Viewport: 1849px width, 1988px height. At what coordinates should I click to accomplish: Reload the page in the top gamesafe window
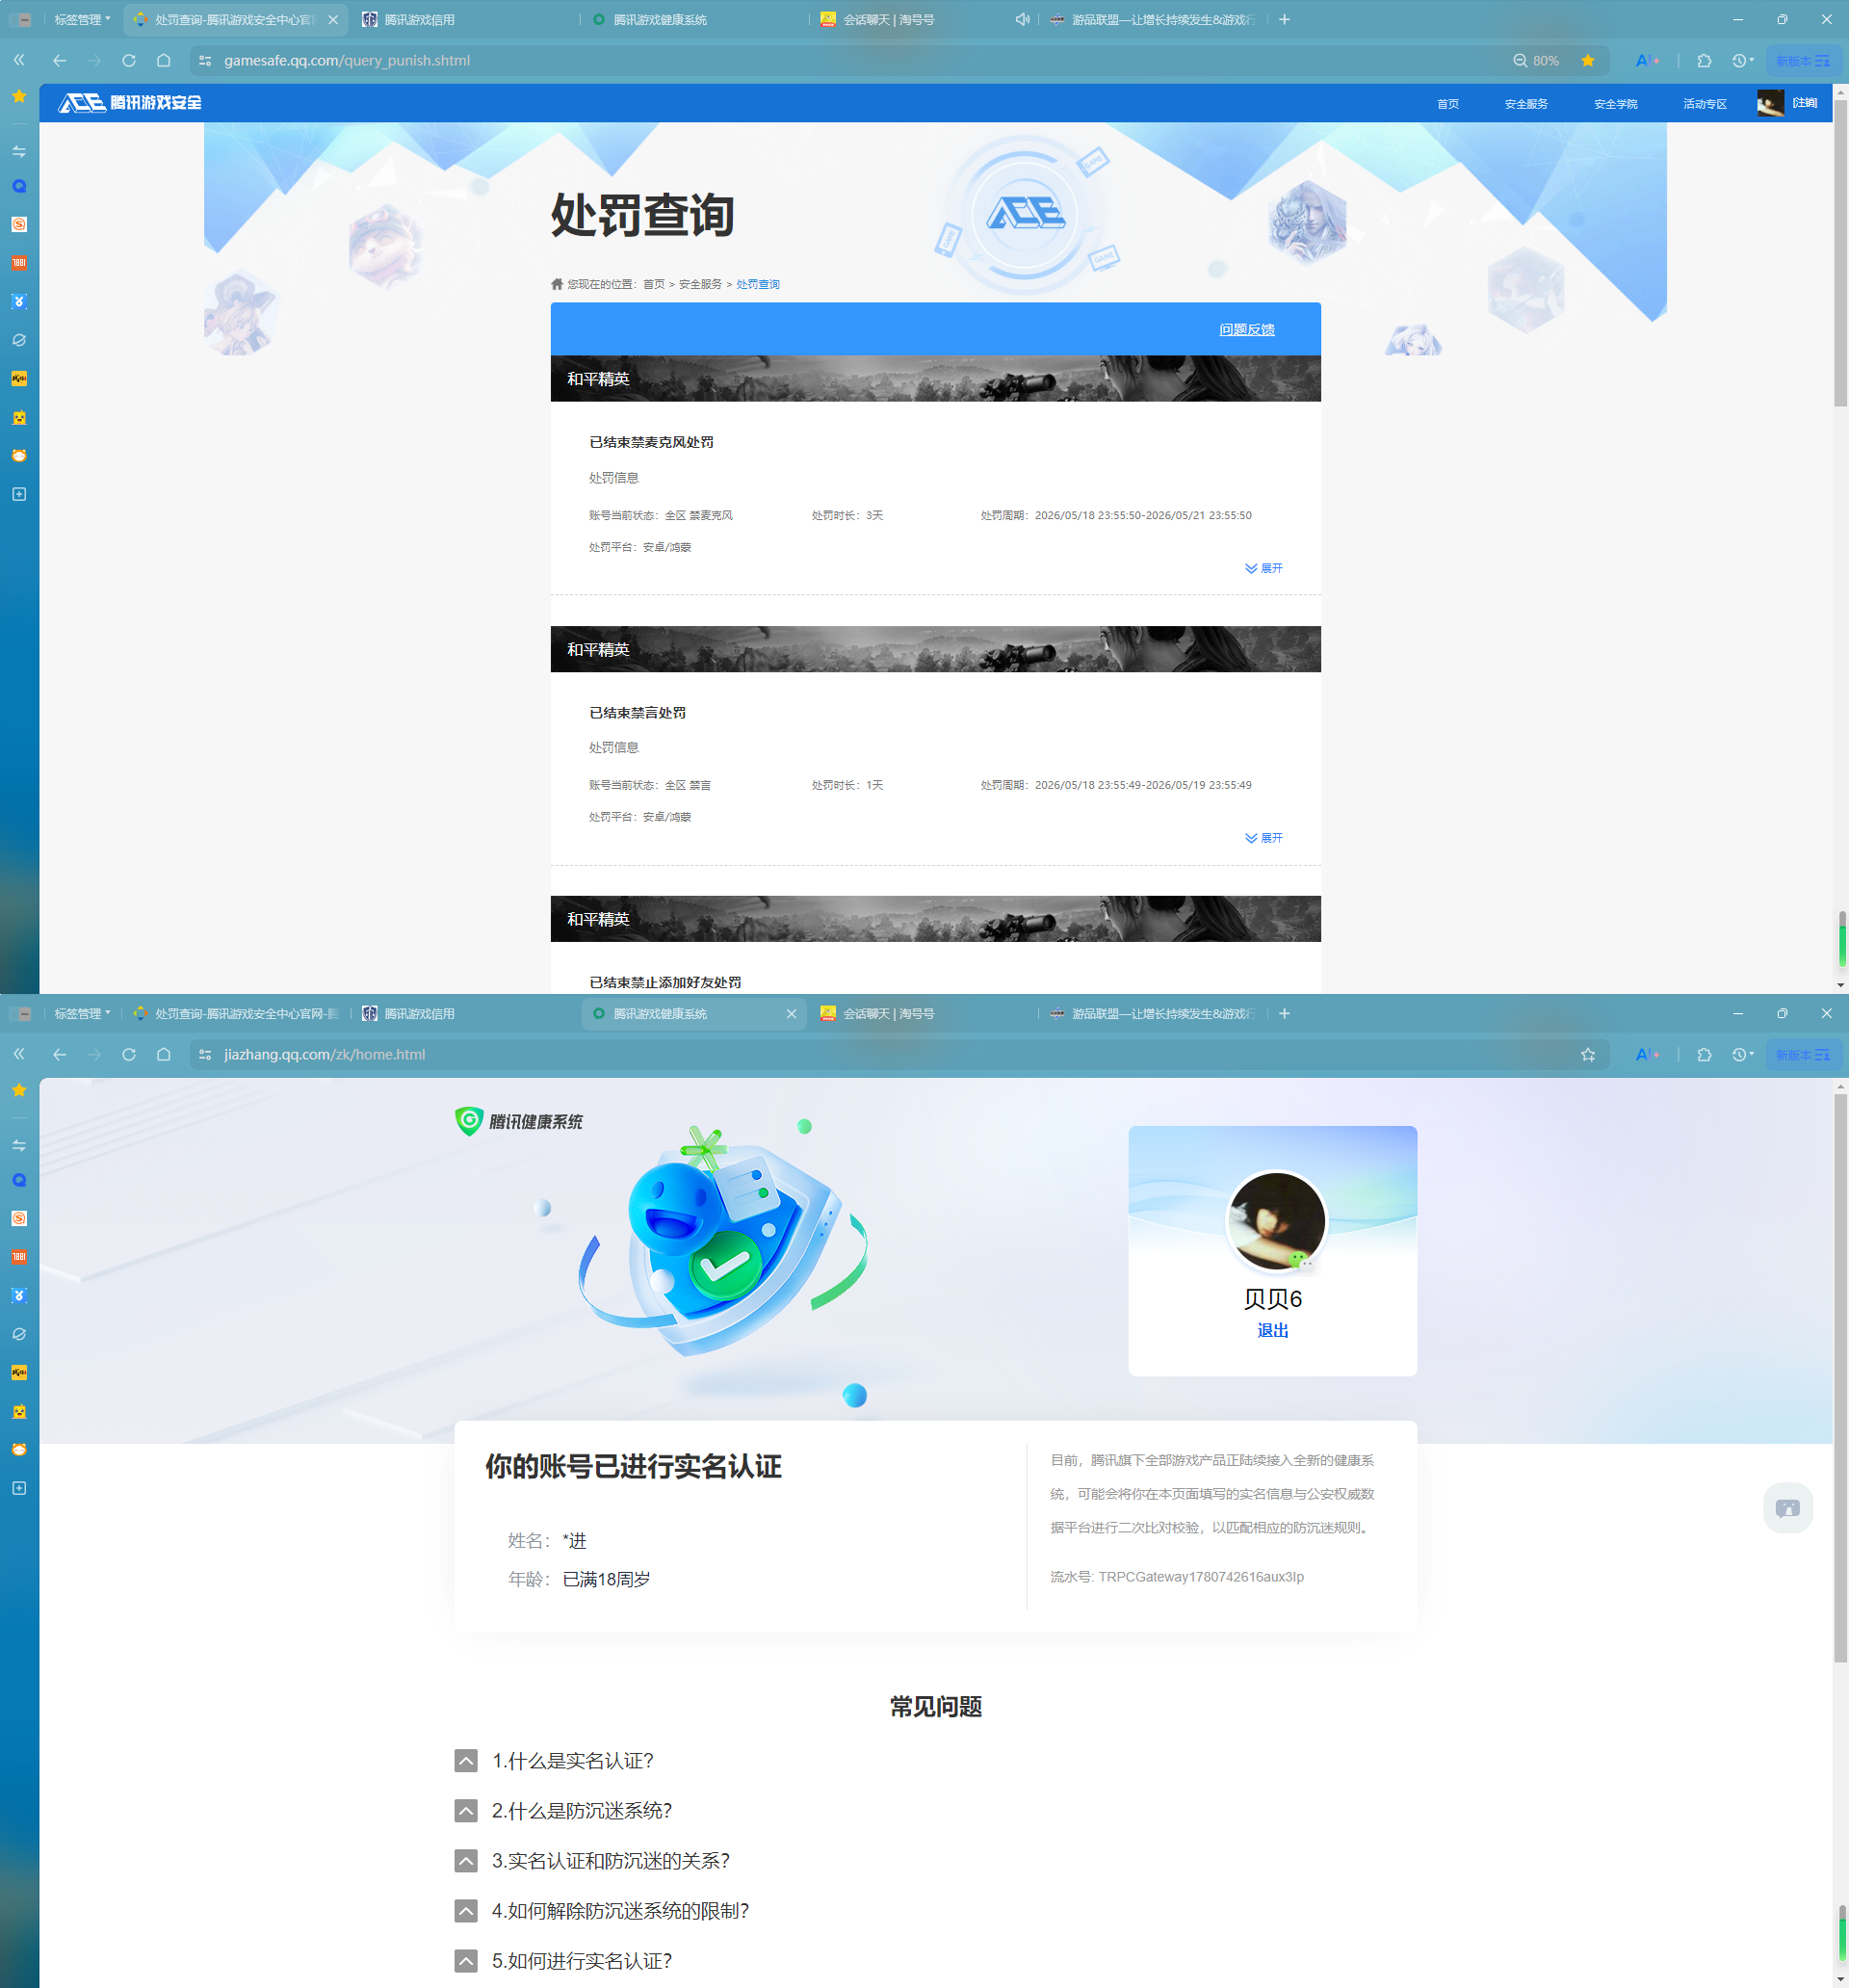(x=129, y=61)
